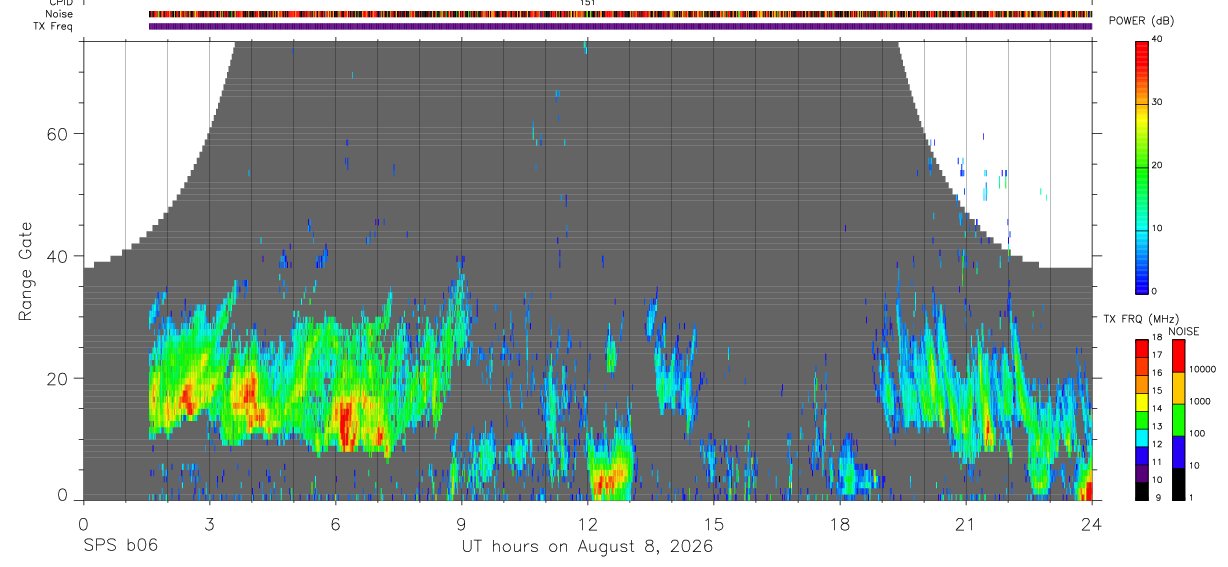Click the UT hours on August 8, 2026 title
The image size is (1228, 567).
[587, 546]
